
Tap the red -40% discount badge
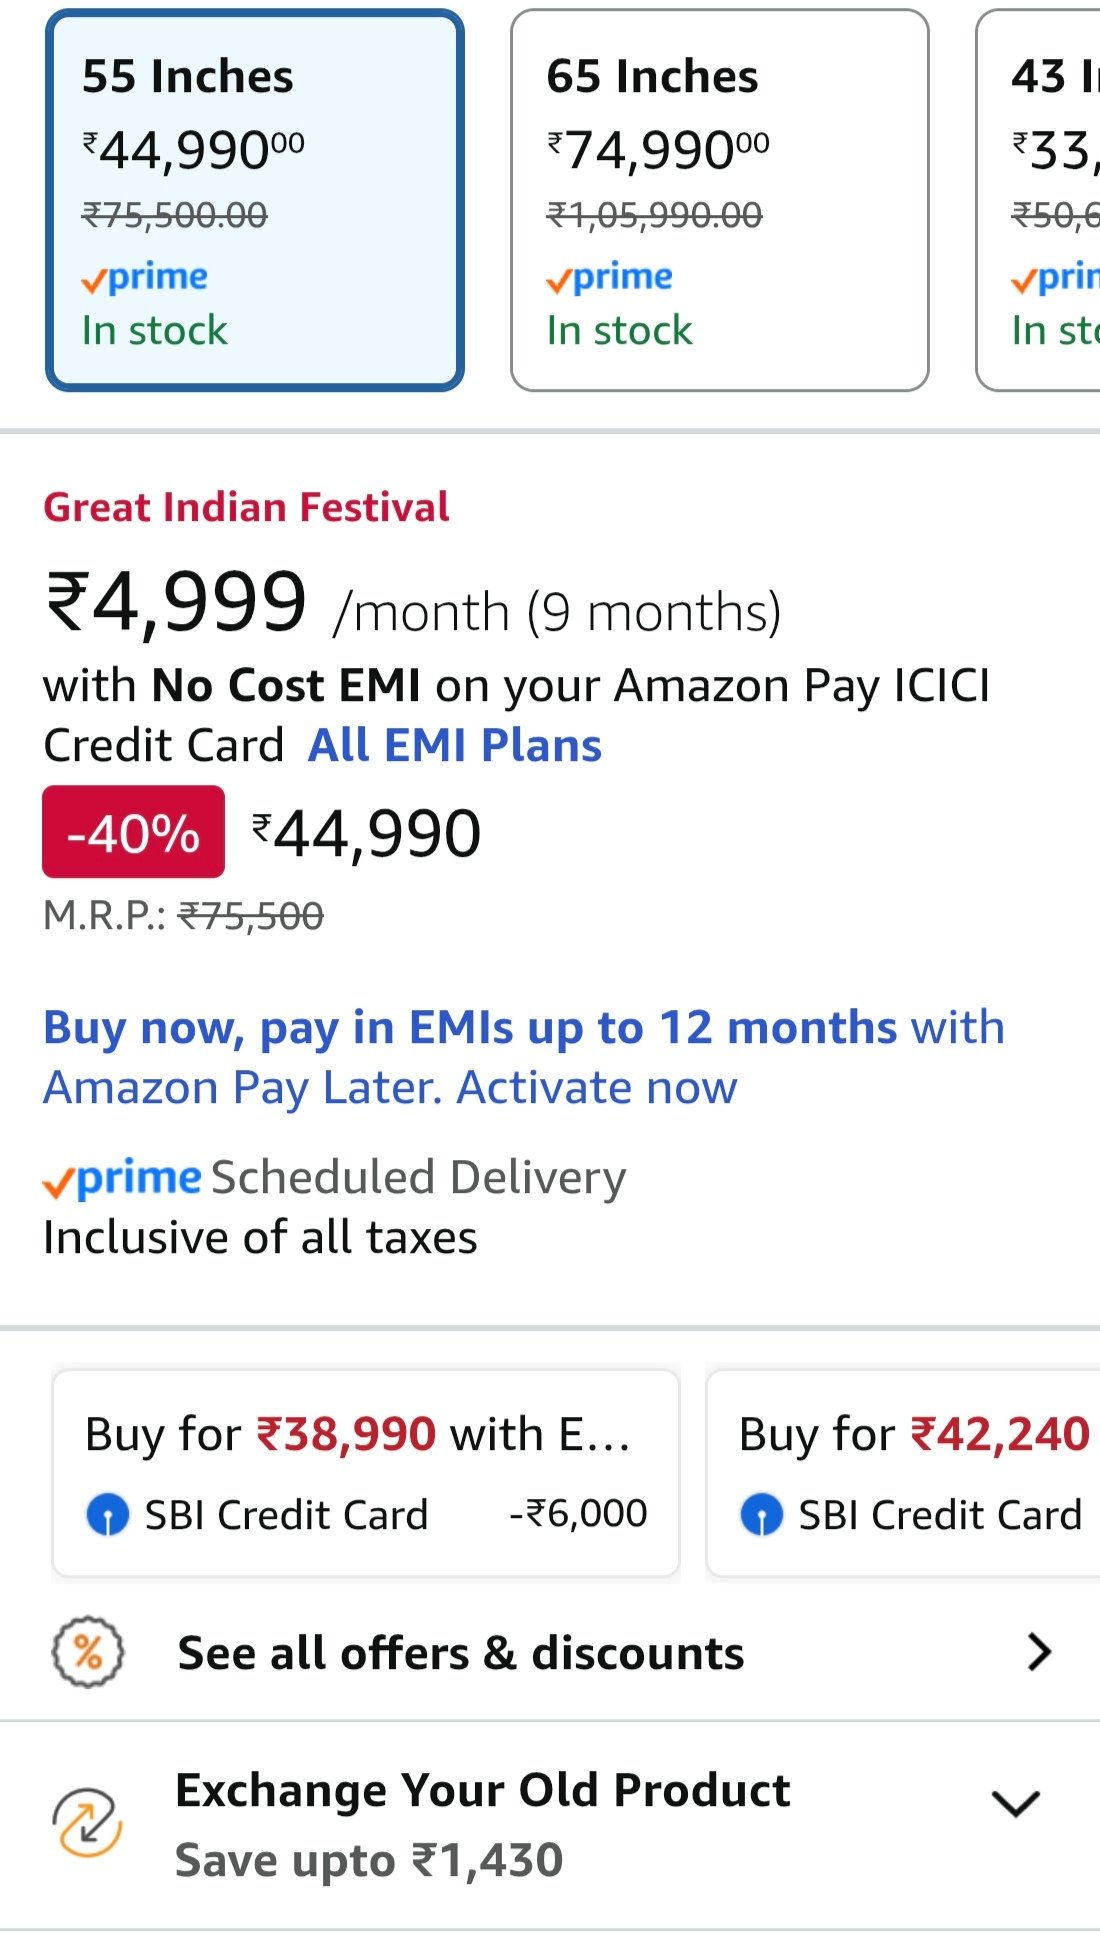133,832
